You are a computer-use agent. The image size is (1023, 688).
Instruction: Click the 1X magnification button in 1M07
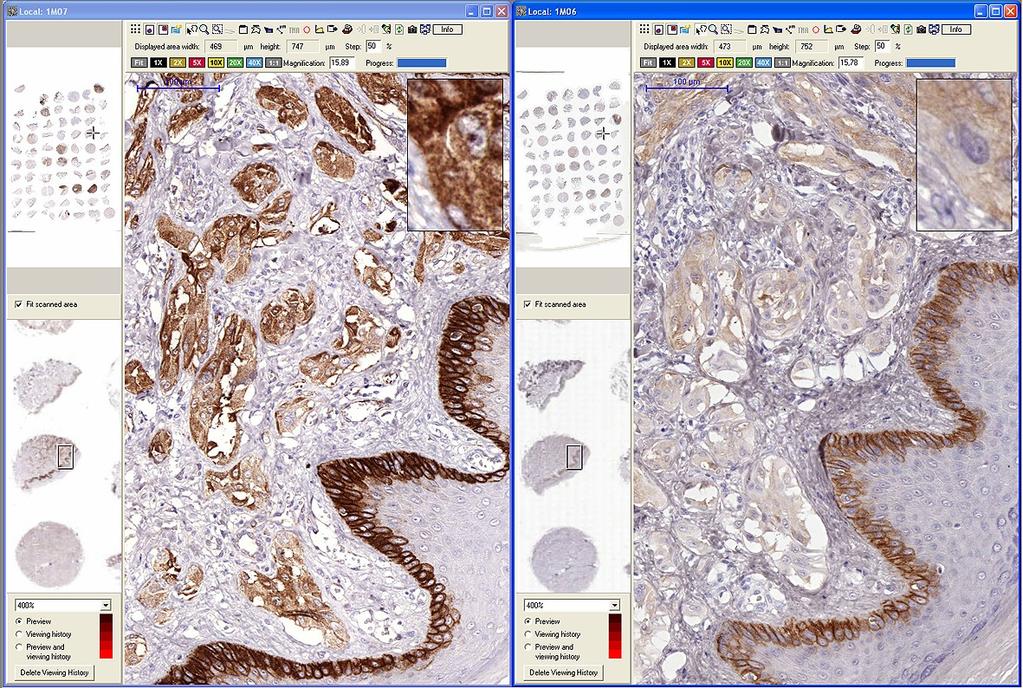159,63
